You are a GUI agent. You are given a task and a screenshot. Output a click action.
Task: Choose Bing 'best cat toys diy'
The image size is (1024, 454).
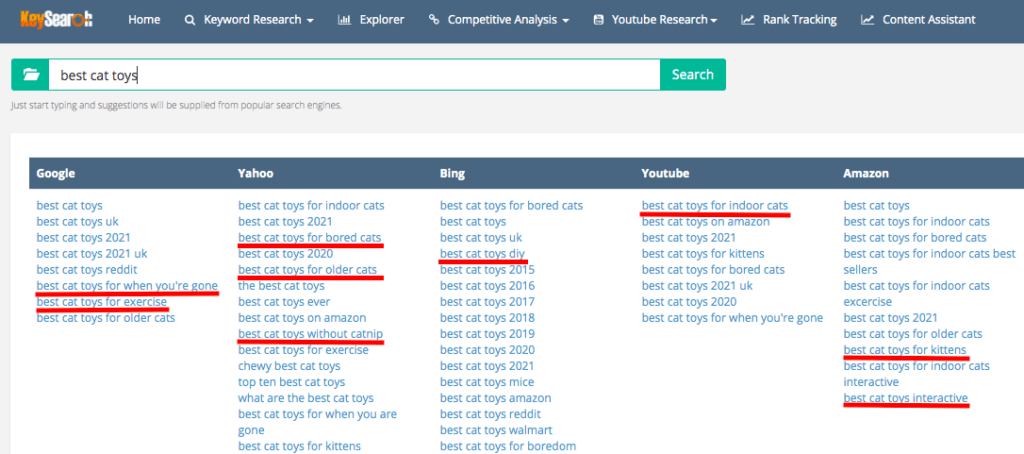(483, 253)
